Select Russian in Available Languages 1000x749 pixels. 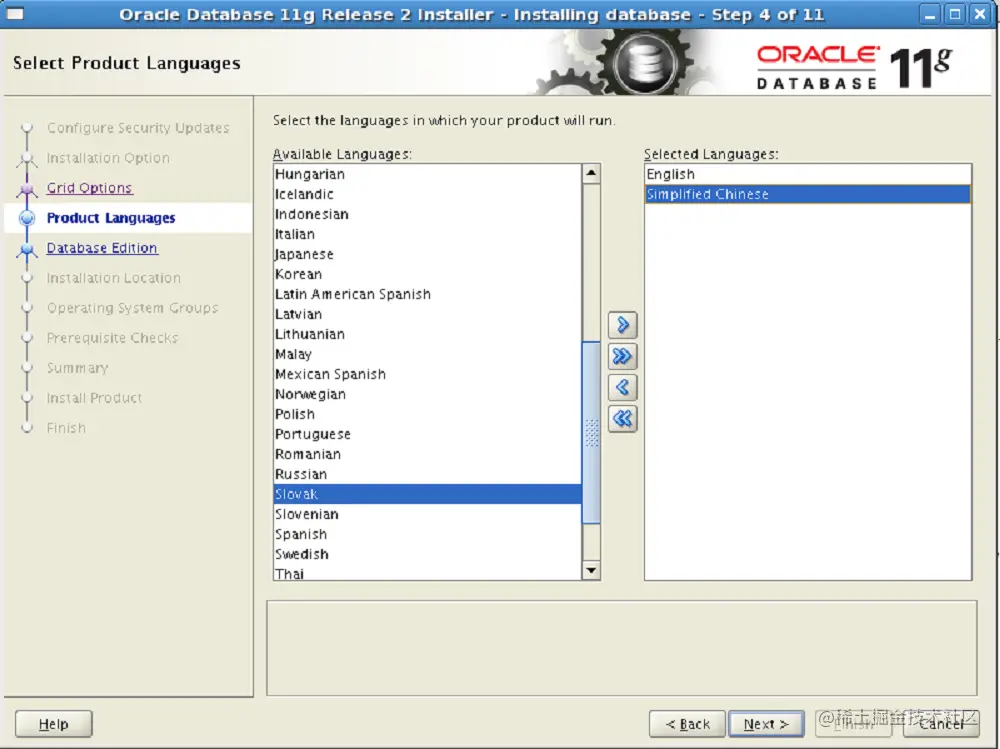point(301,474)
